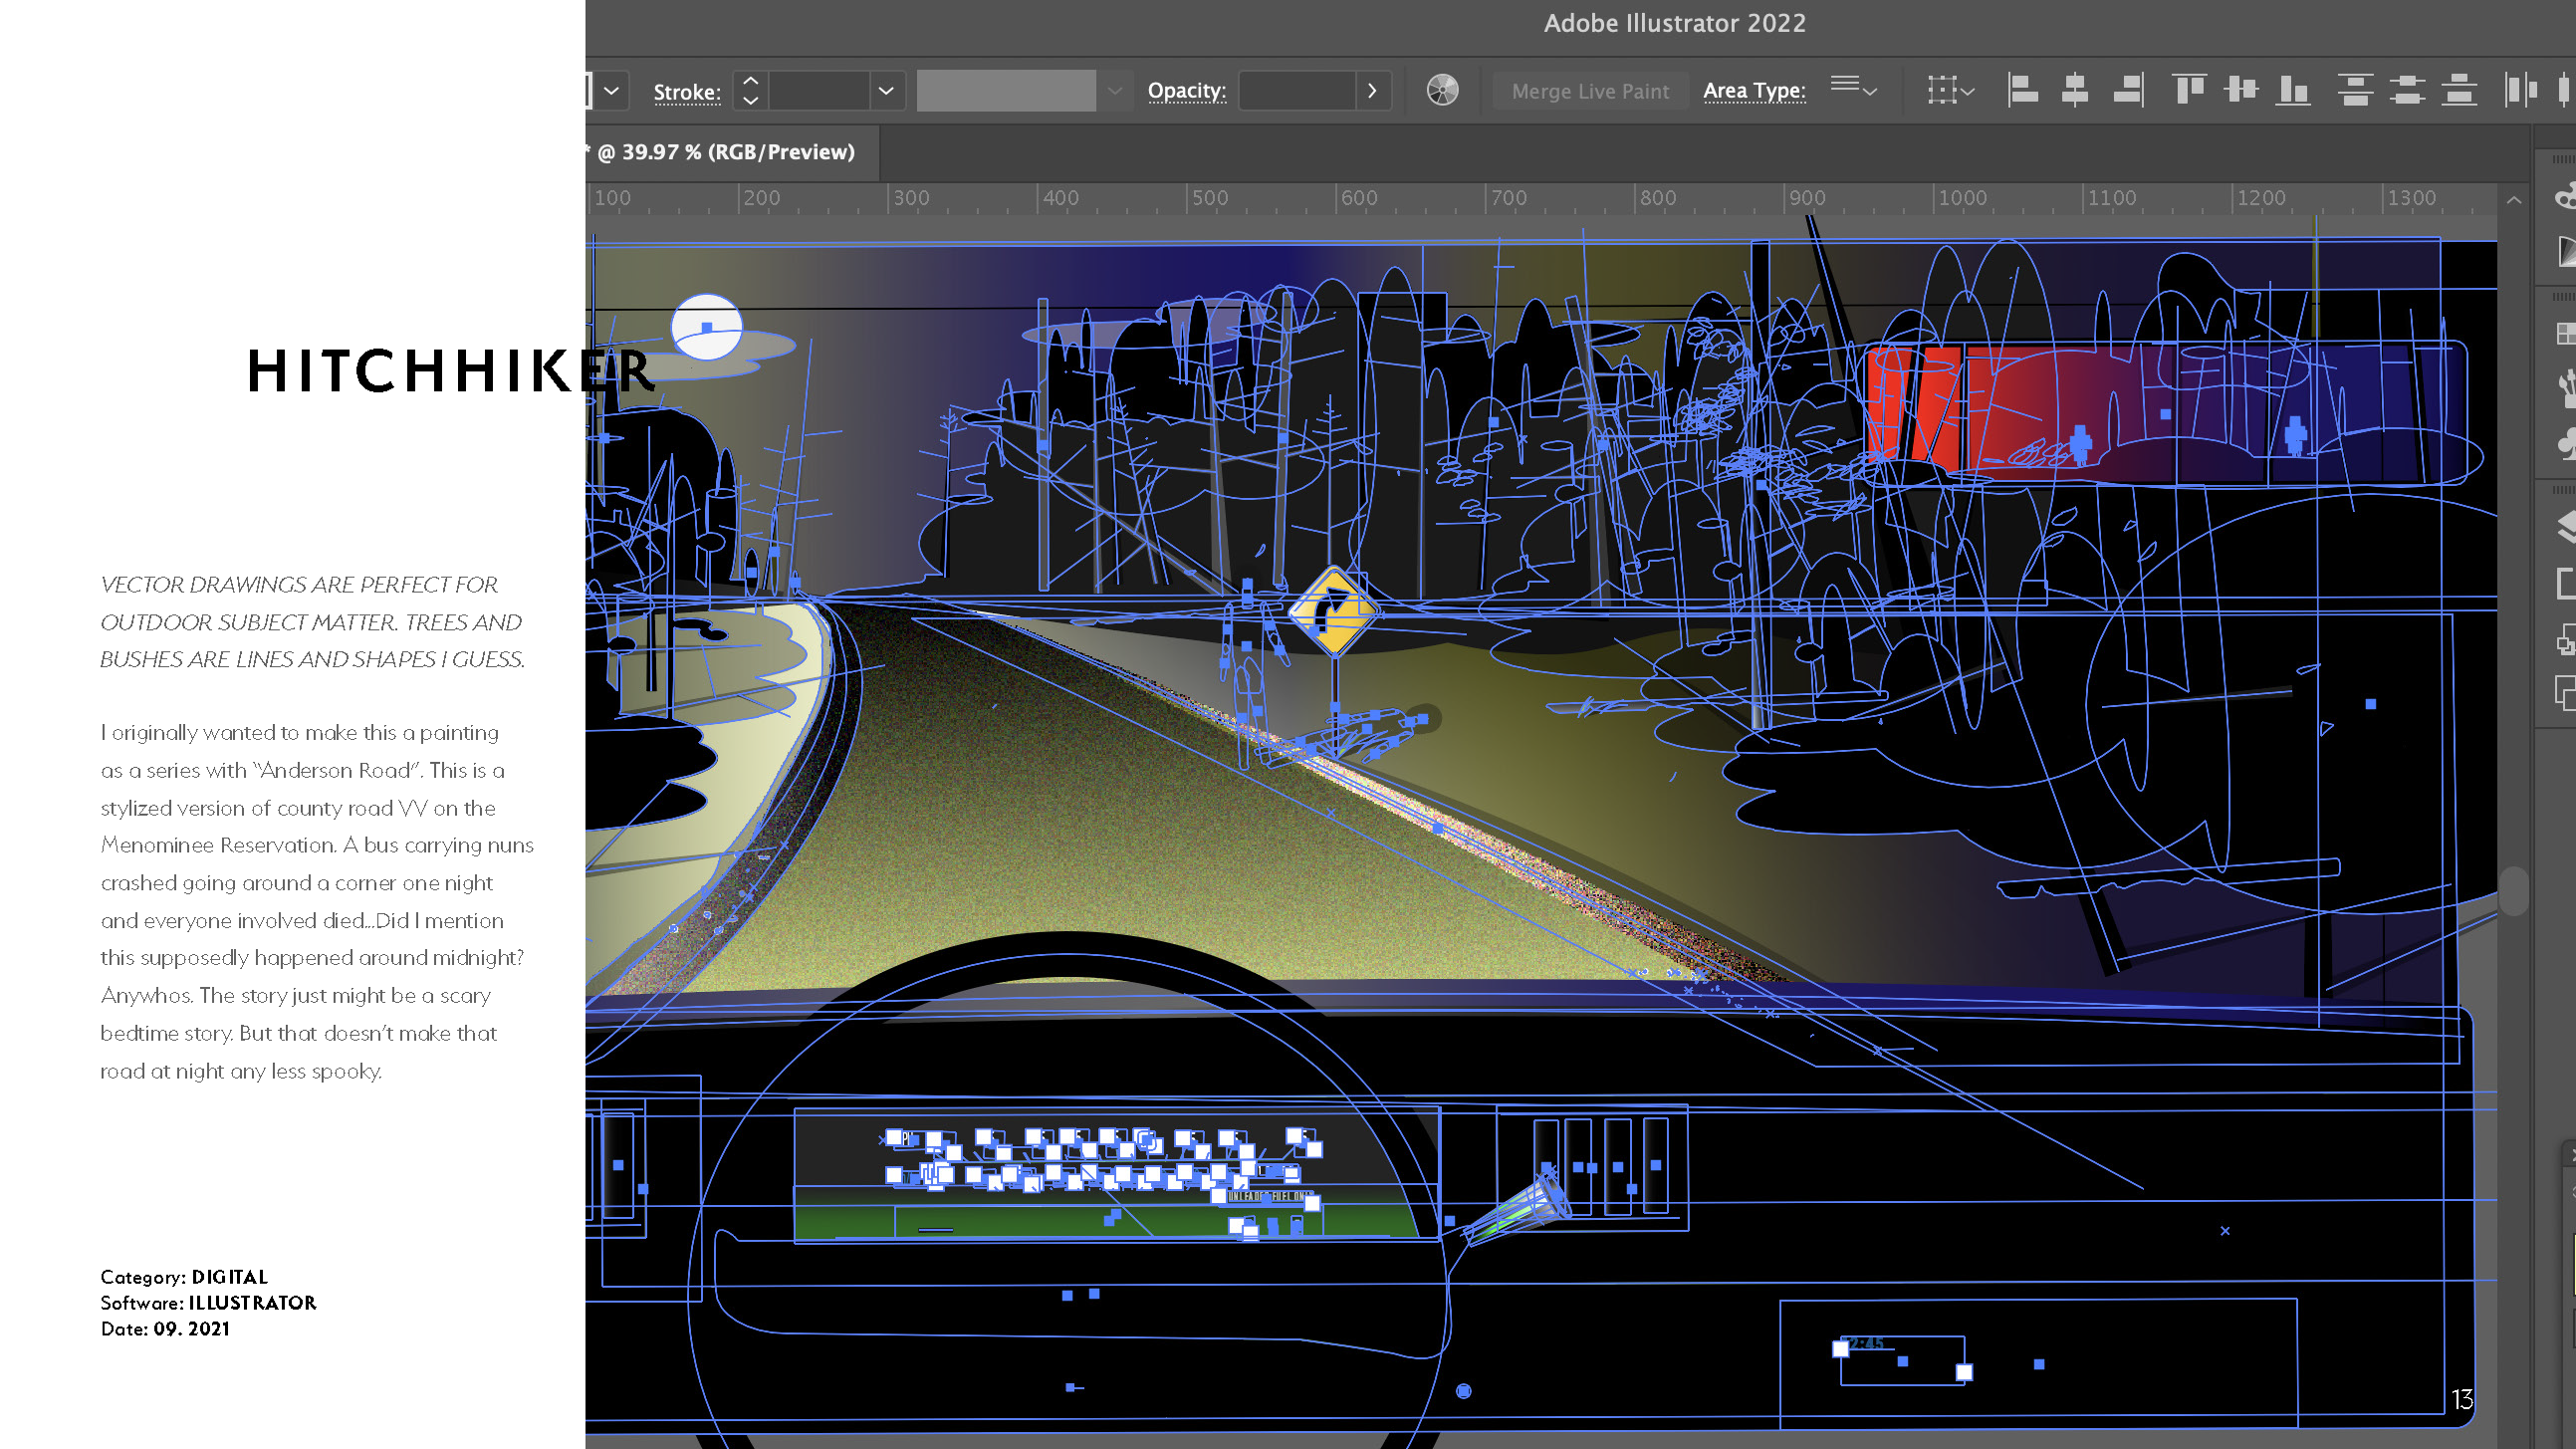Open the Align To selection dropdown

coord(1950,90)
